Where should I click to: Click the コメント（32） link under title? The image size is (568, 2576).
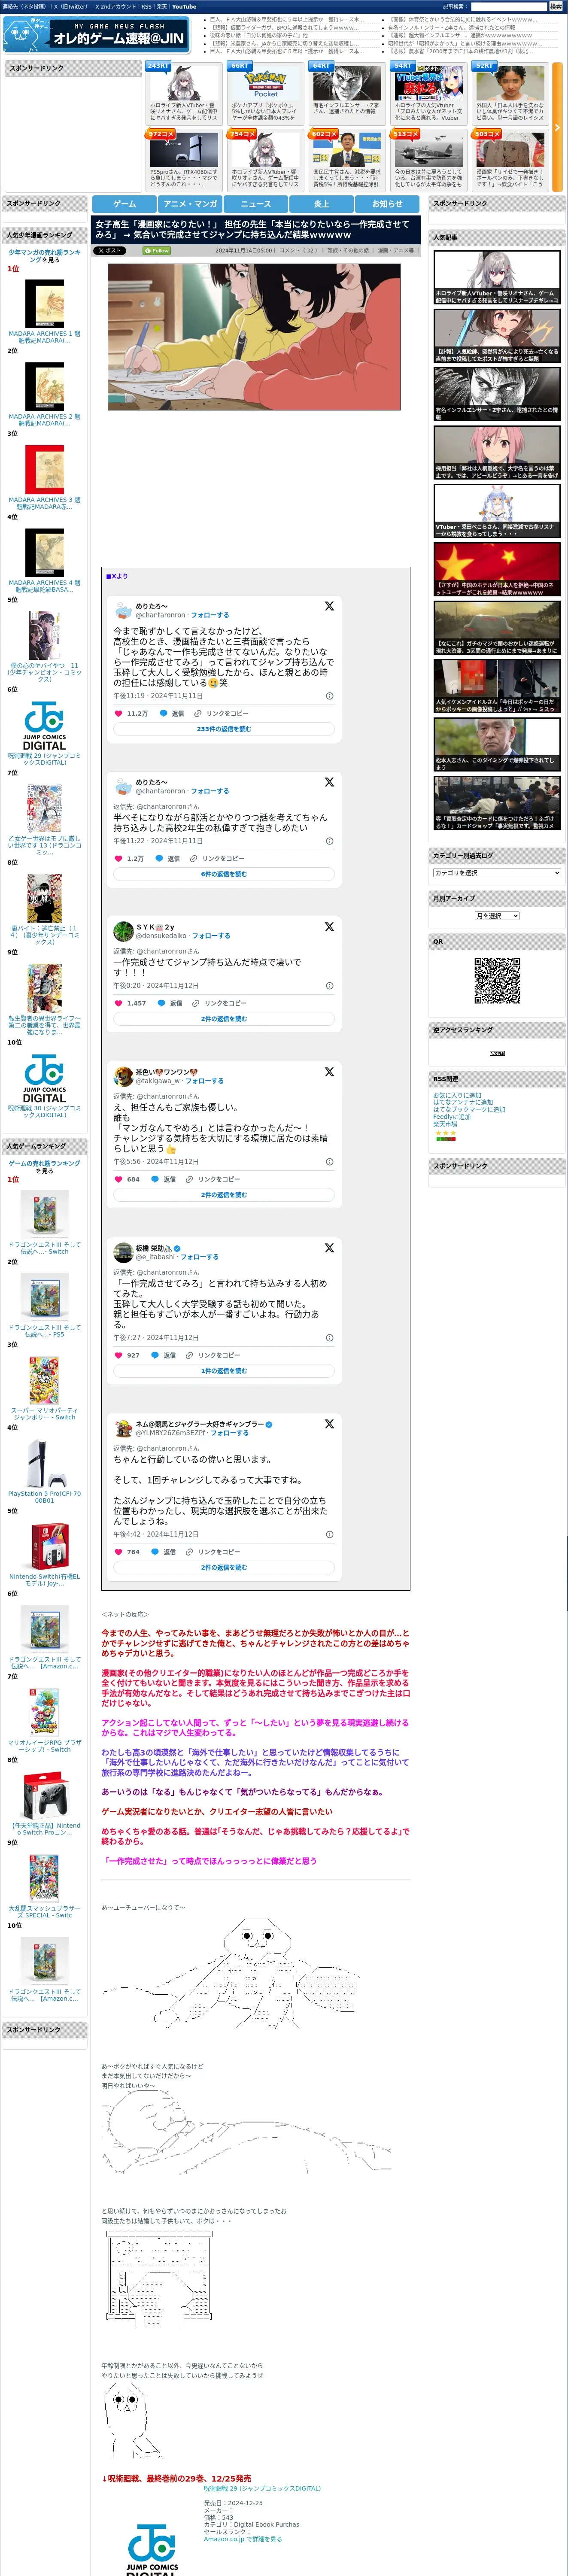299,251
